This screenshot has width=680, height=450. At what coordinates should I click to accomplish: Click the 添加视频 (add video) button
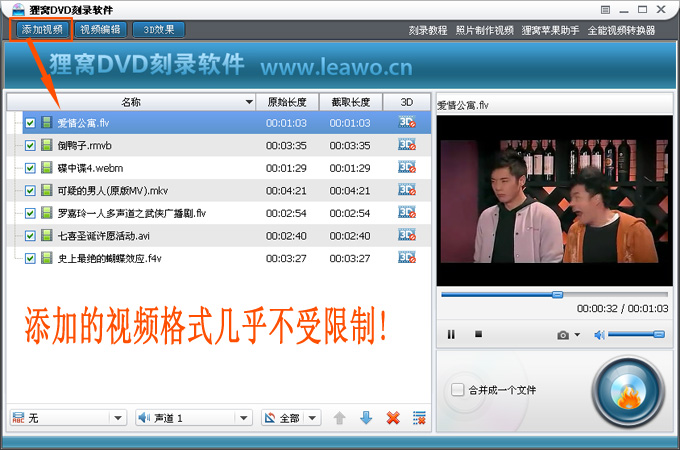point(42,29)
